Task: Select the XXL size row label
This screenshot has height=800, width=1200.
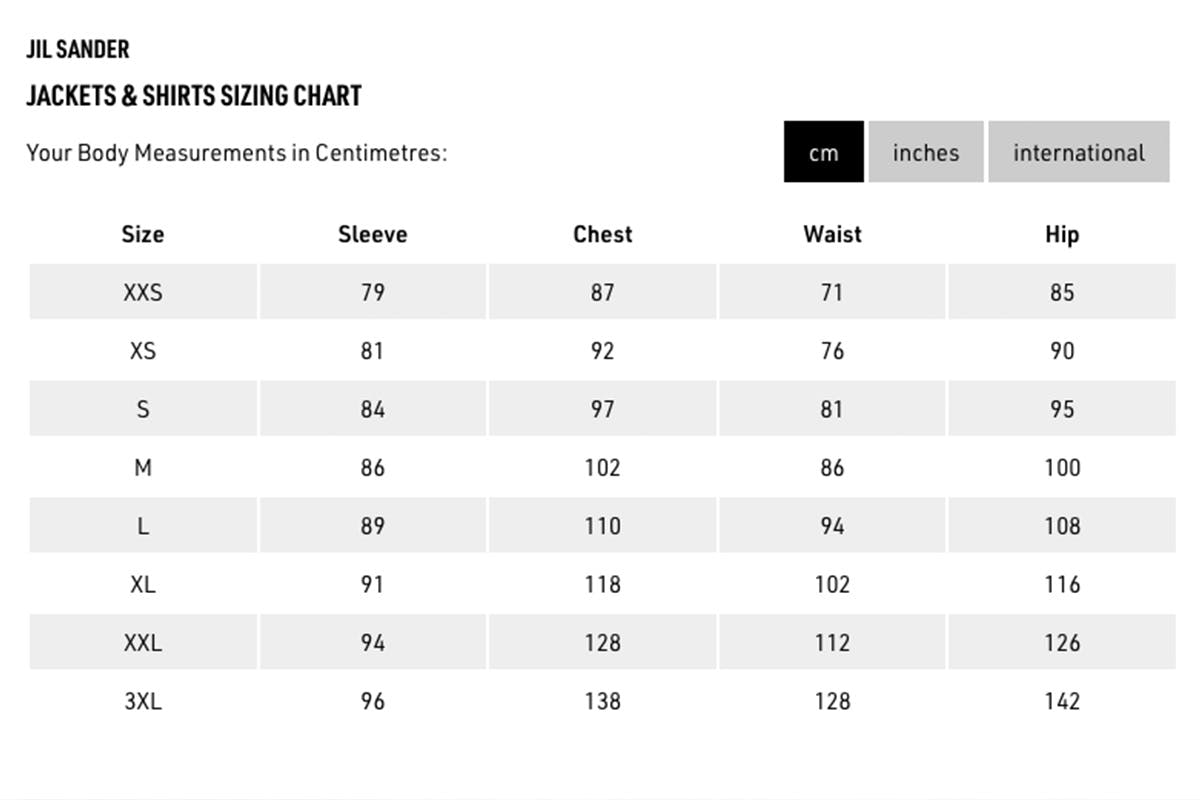Action: [143, 642]
